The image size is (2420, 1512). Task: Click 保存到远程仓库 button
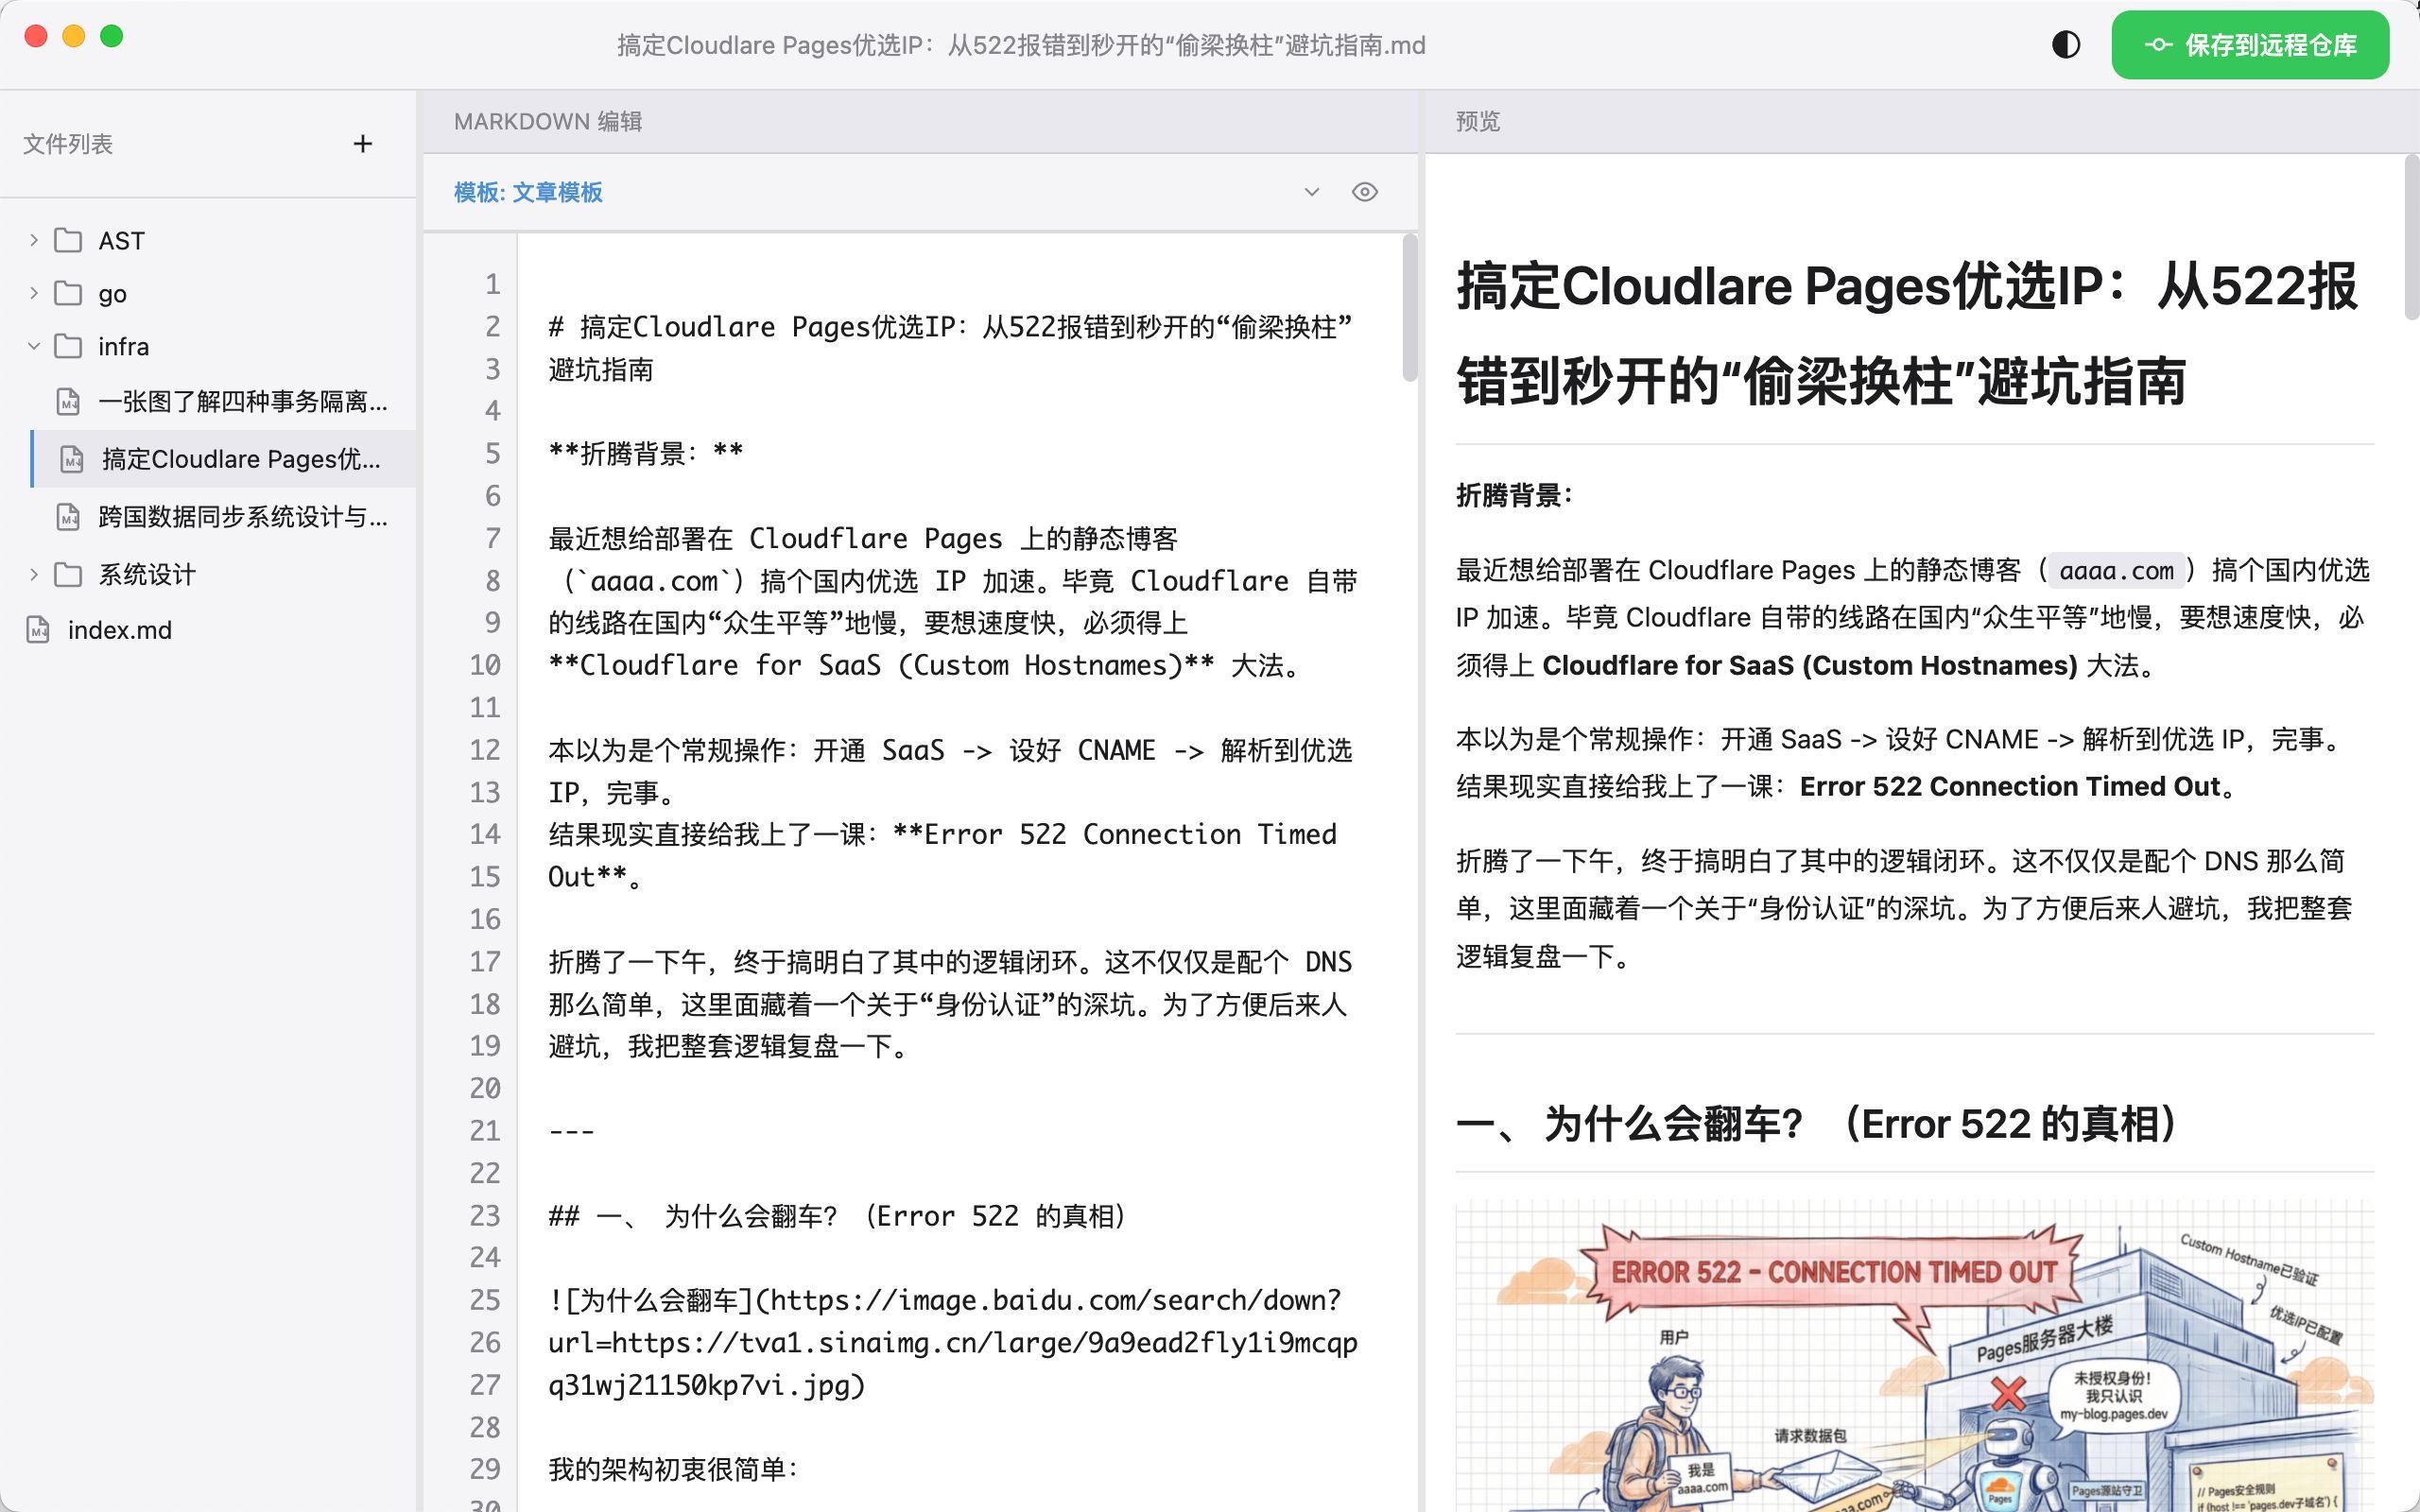2250,45
